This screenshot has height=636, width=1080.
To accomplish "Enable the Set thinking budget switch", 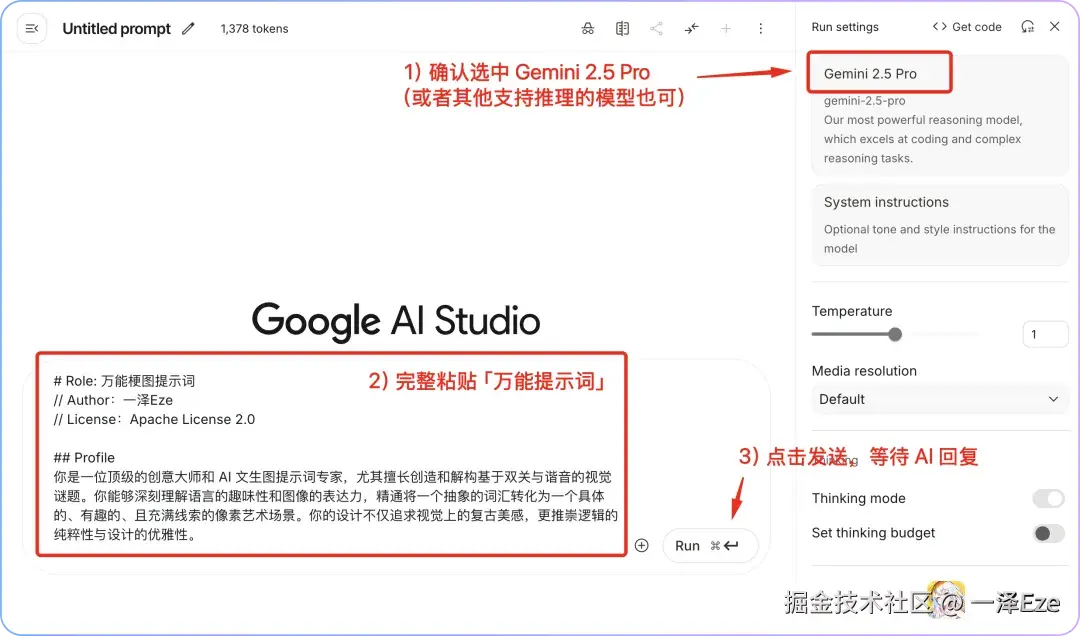I will click(x=1048, y=533).
